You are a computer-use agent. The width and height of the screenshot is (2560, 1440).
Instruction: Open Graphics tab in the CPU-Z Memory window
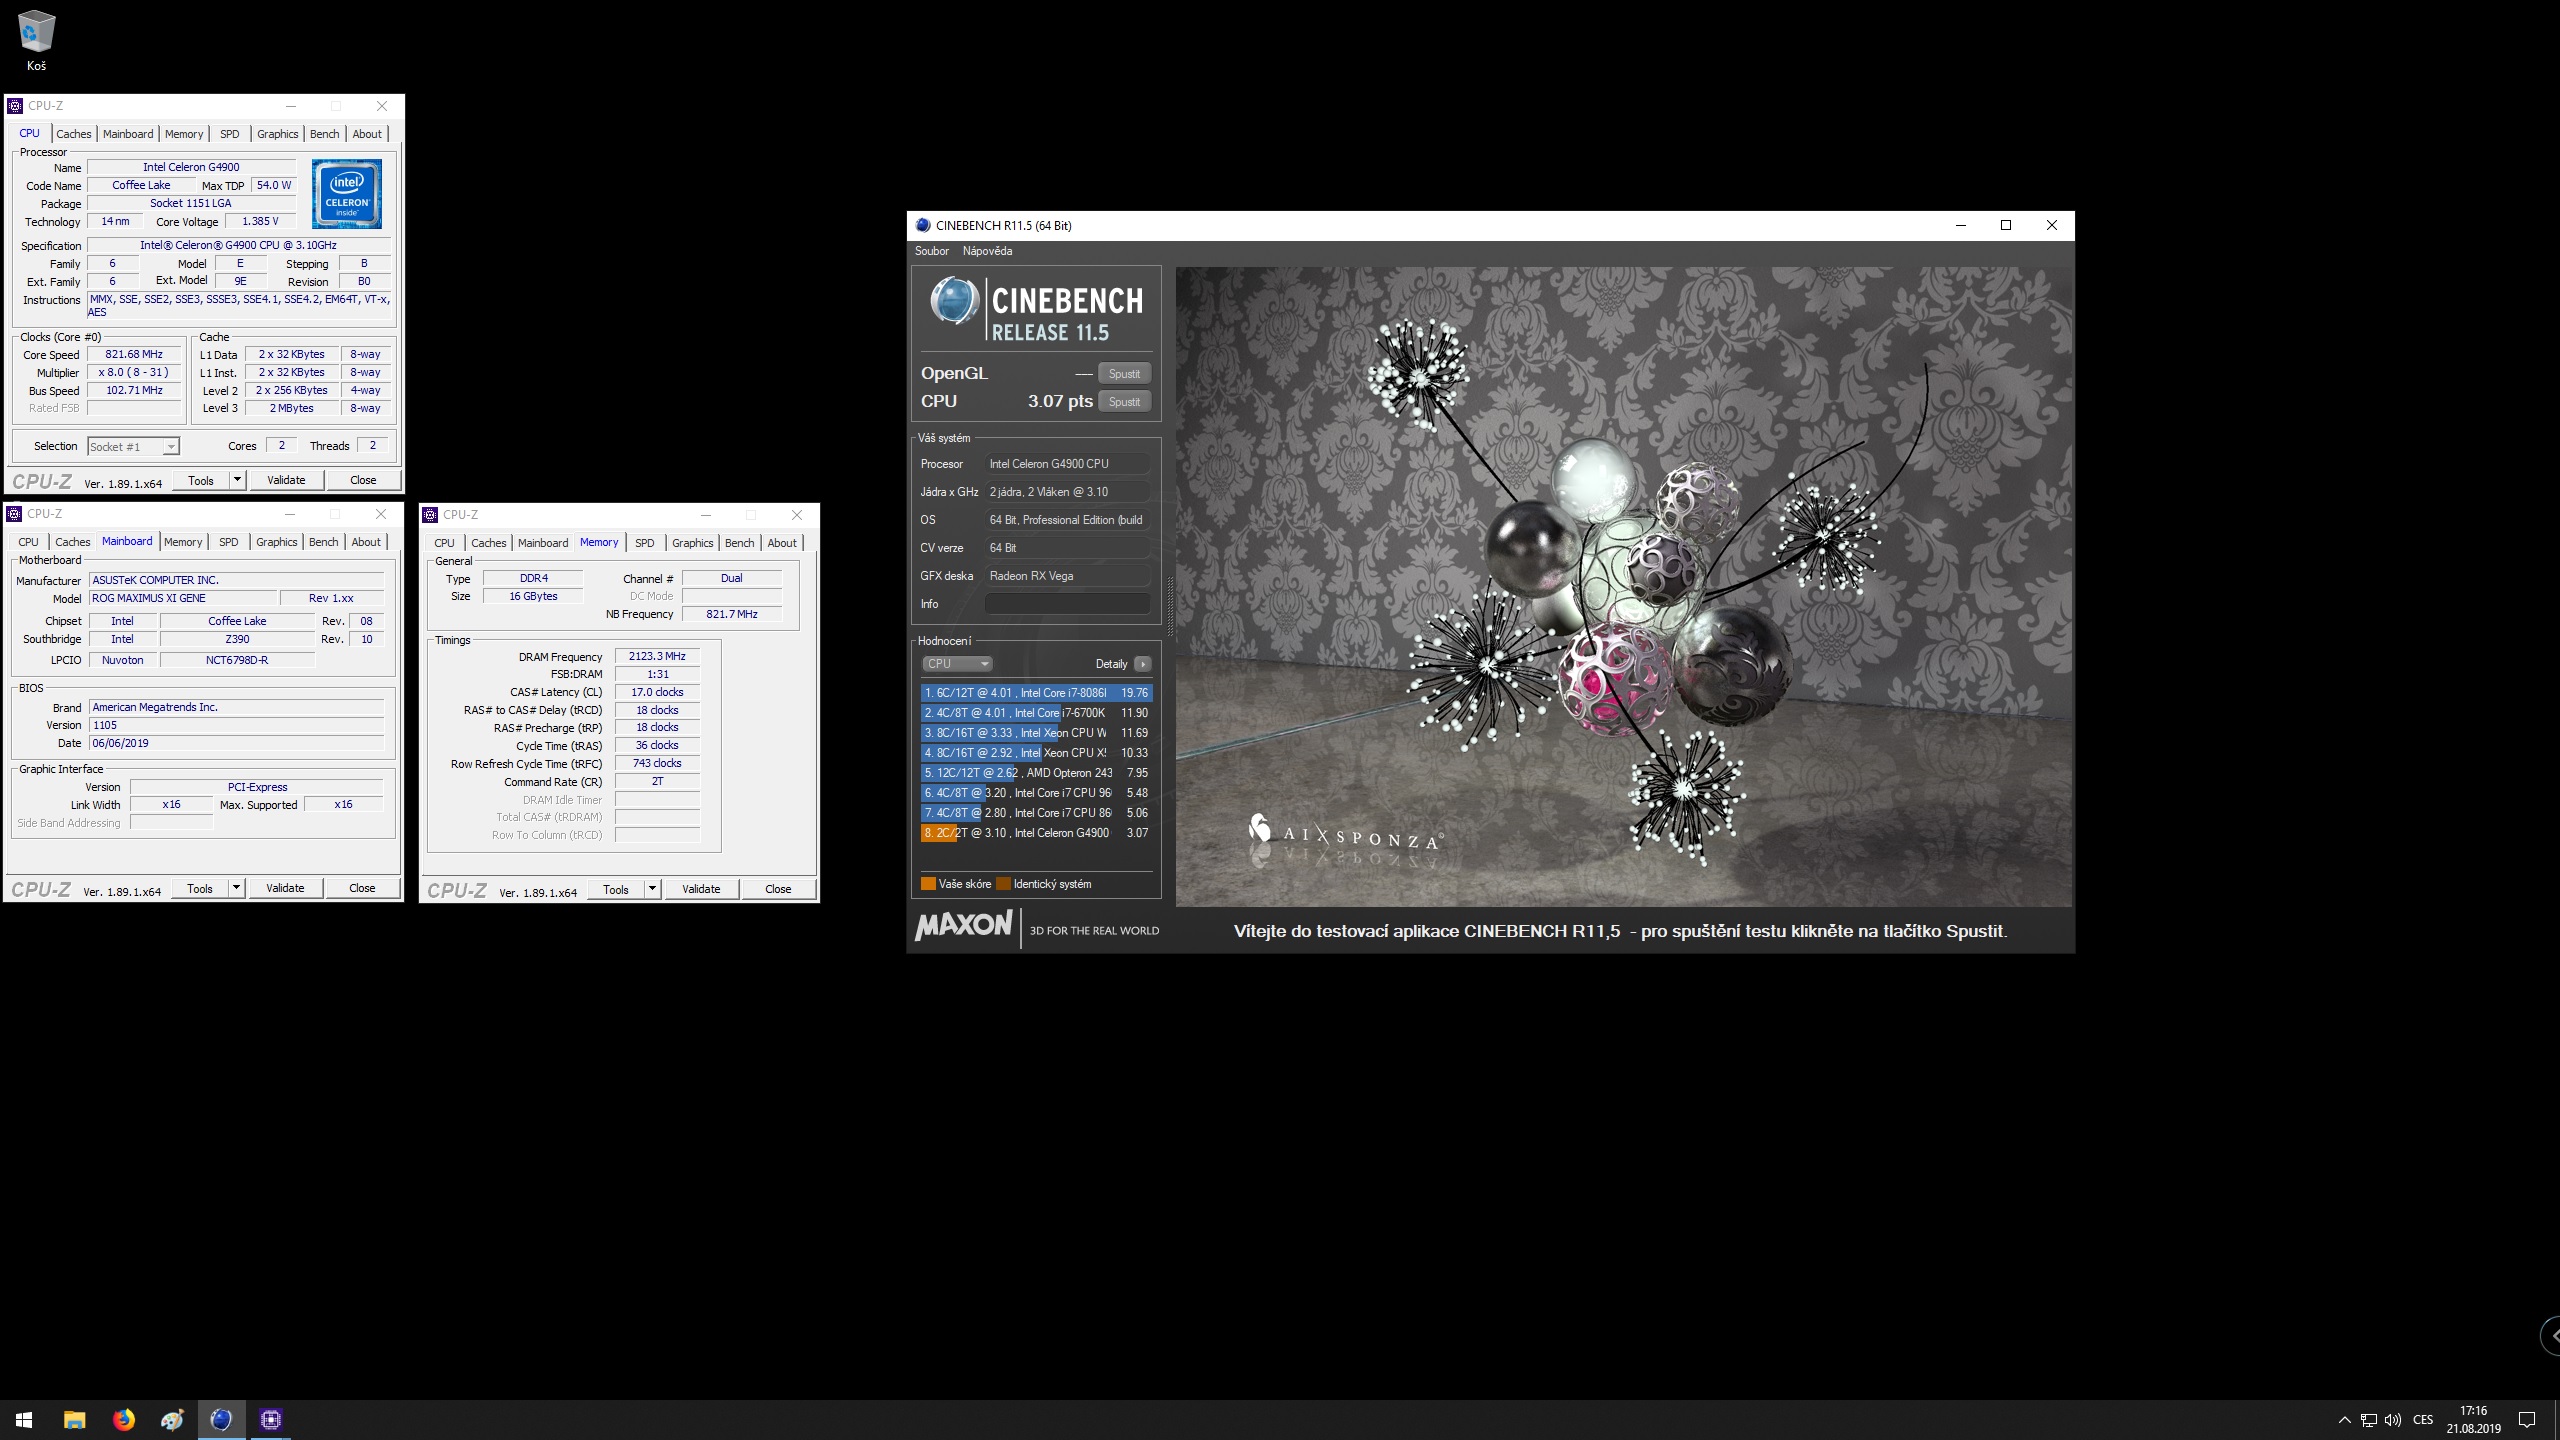[x=692, y=543]
